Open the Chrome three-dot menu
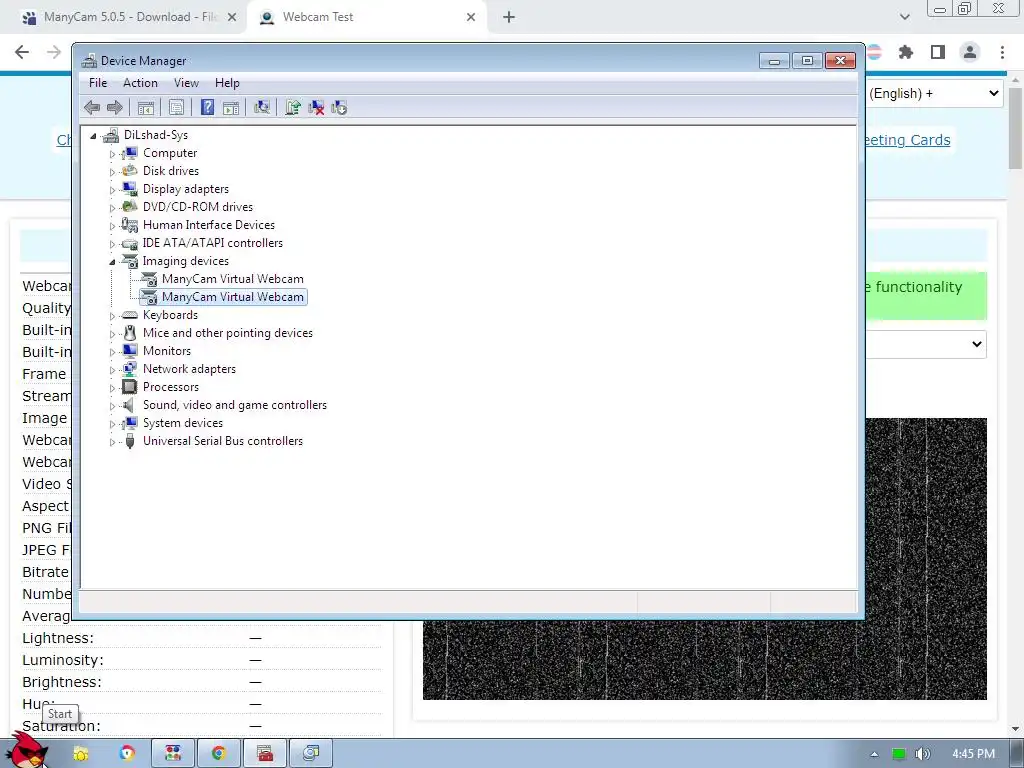Image resolution: width=1024 pixels, height=768 pixels. pyautogui.click(x=1002, y=52)
